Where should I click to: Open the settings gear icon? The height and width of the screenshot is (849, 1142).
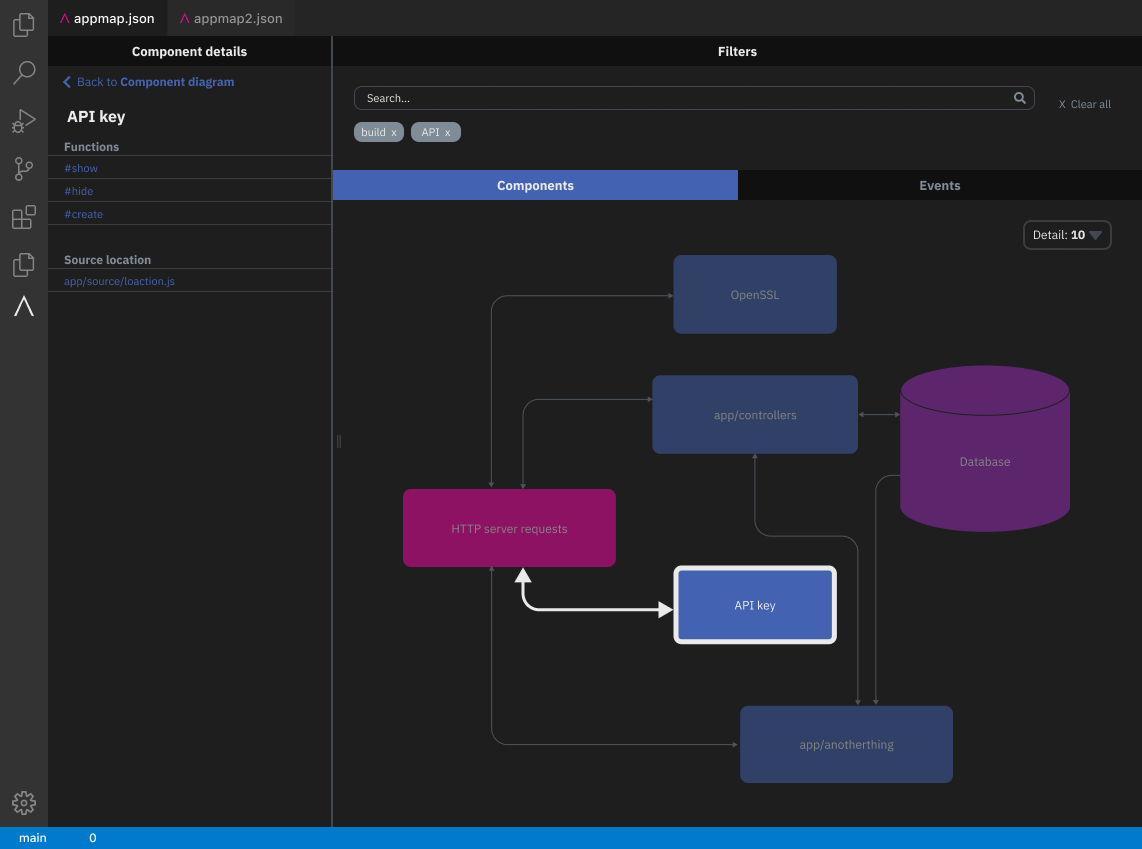tap(23, 802)
